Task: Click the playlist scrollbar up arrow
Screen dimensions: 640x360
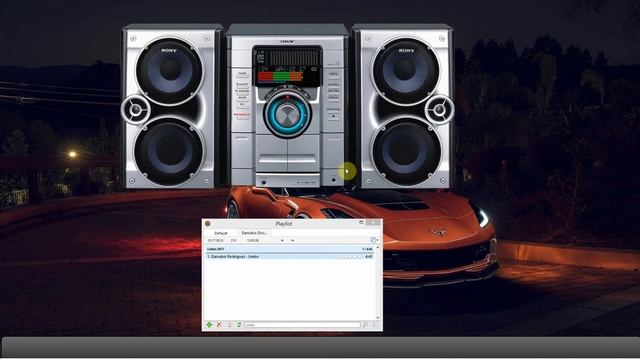Action: coord(378,248)
